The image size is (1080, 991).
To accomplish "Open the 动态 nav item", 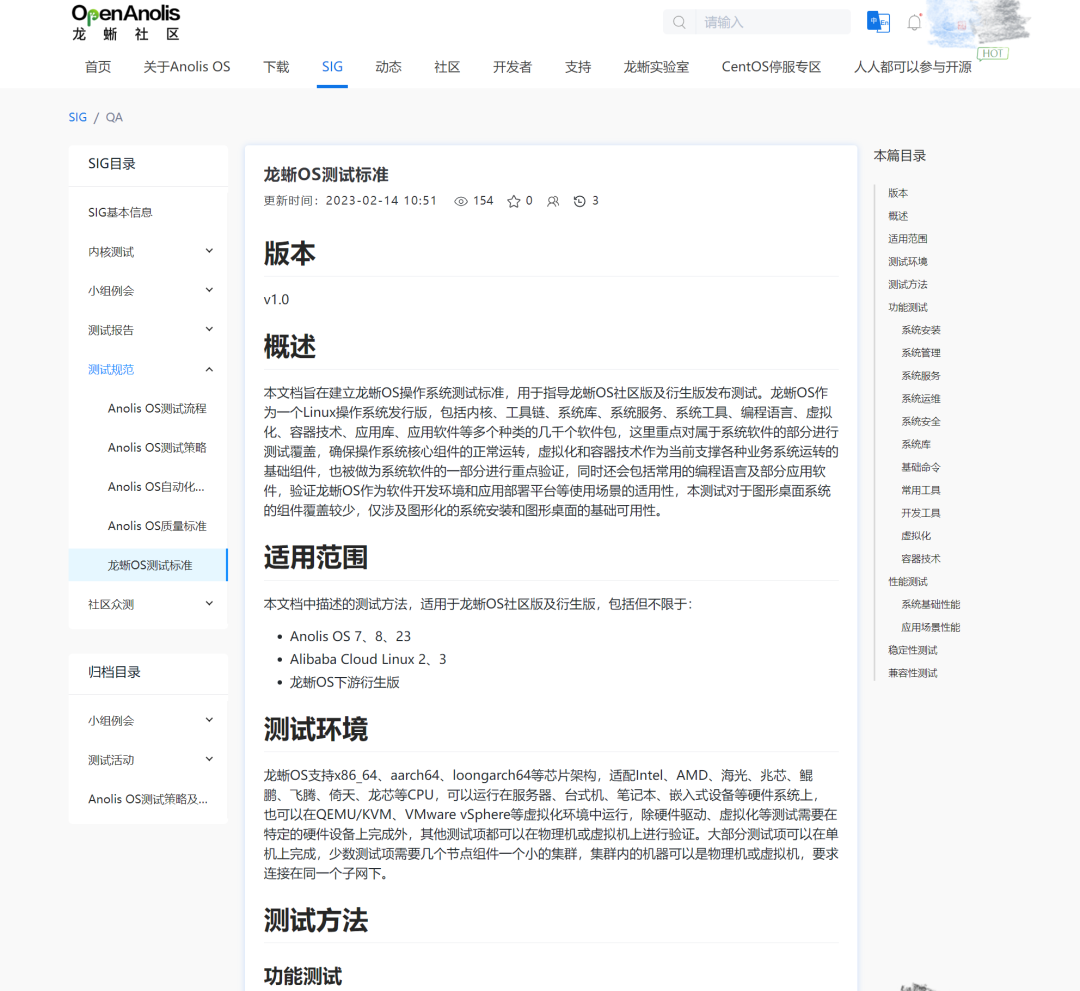I will coord(388,67).
